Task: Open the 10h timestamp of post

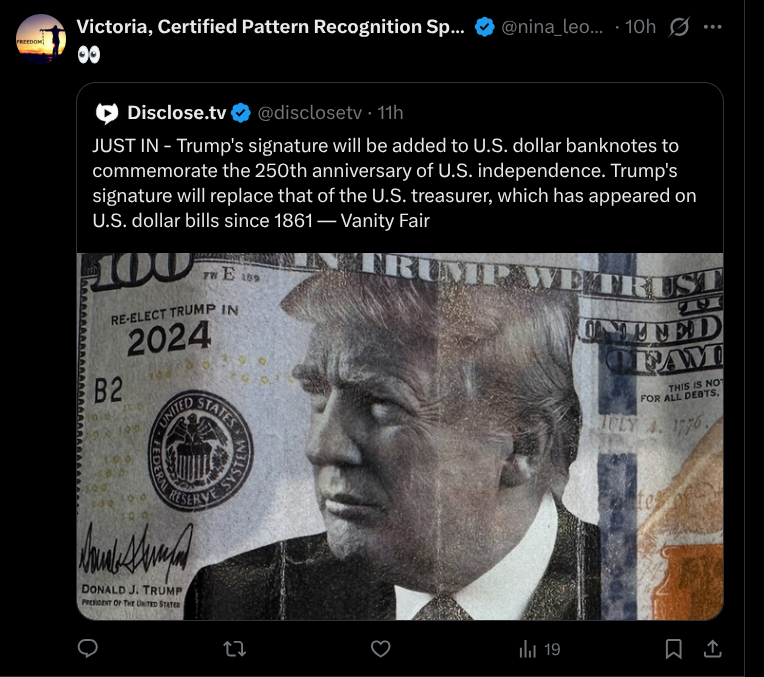Action: (640, 27)
